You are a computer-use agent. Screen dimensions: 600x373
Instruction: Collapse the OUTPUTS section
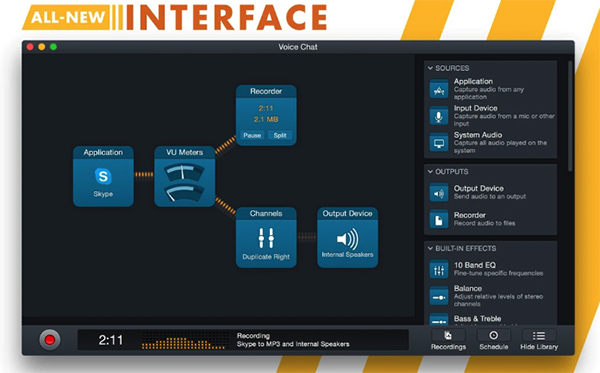click(430, 171)
